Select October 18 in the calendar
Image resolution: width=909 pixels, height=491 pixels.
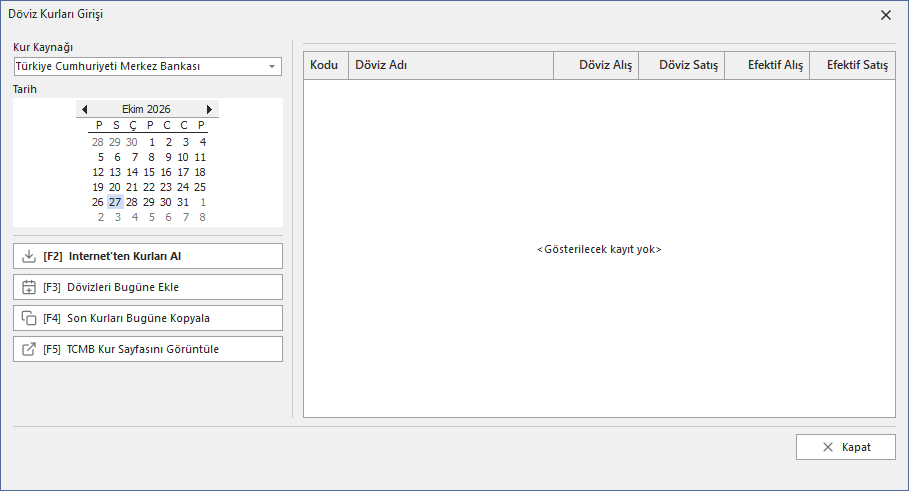point(200,172)
